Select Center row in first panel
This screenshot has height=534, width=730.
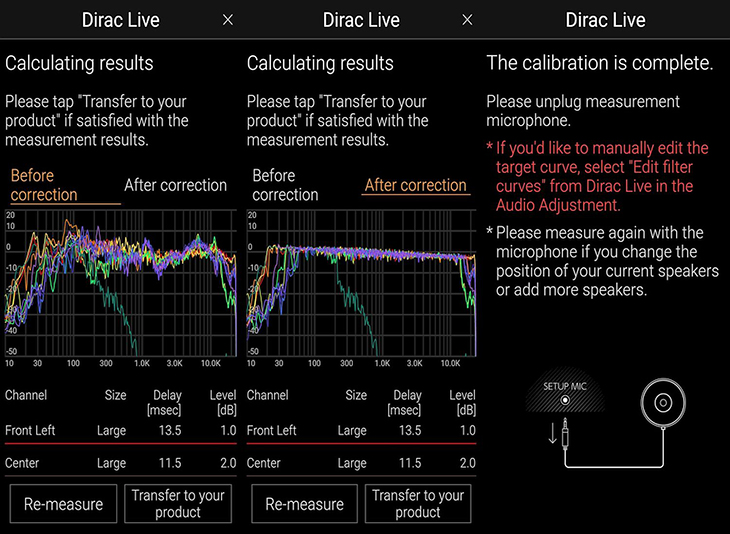click(x=121, y=463)
